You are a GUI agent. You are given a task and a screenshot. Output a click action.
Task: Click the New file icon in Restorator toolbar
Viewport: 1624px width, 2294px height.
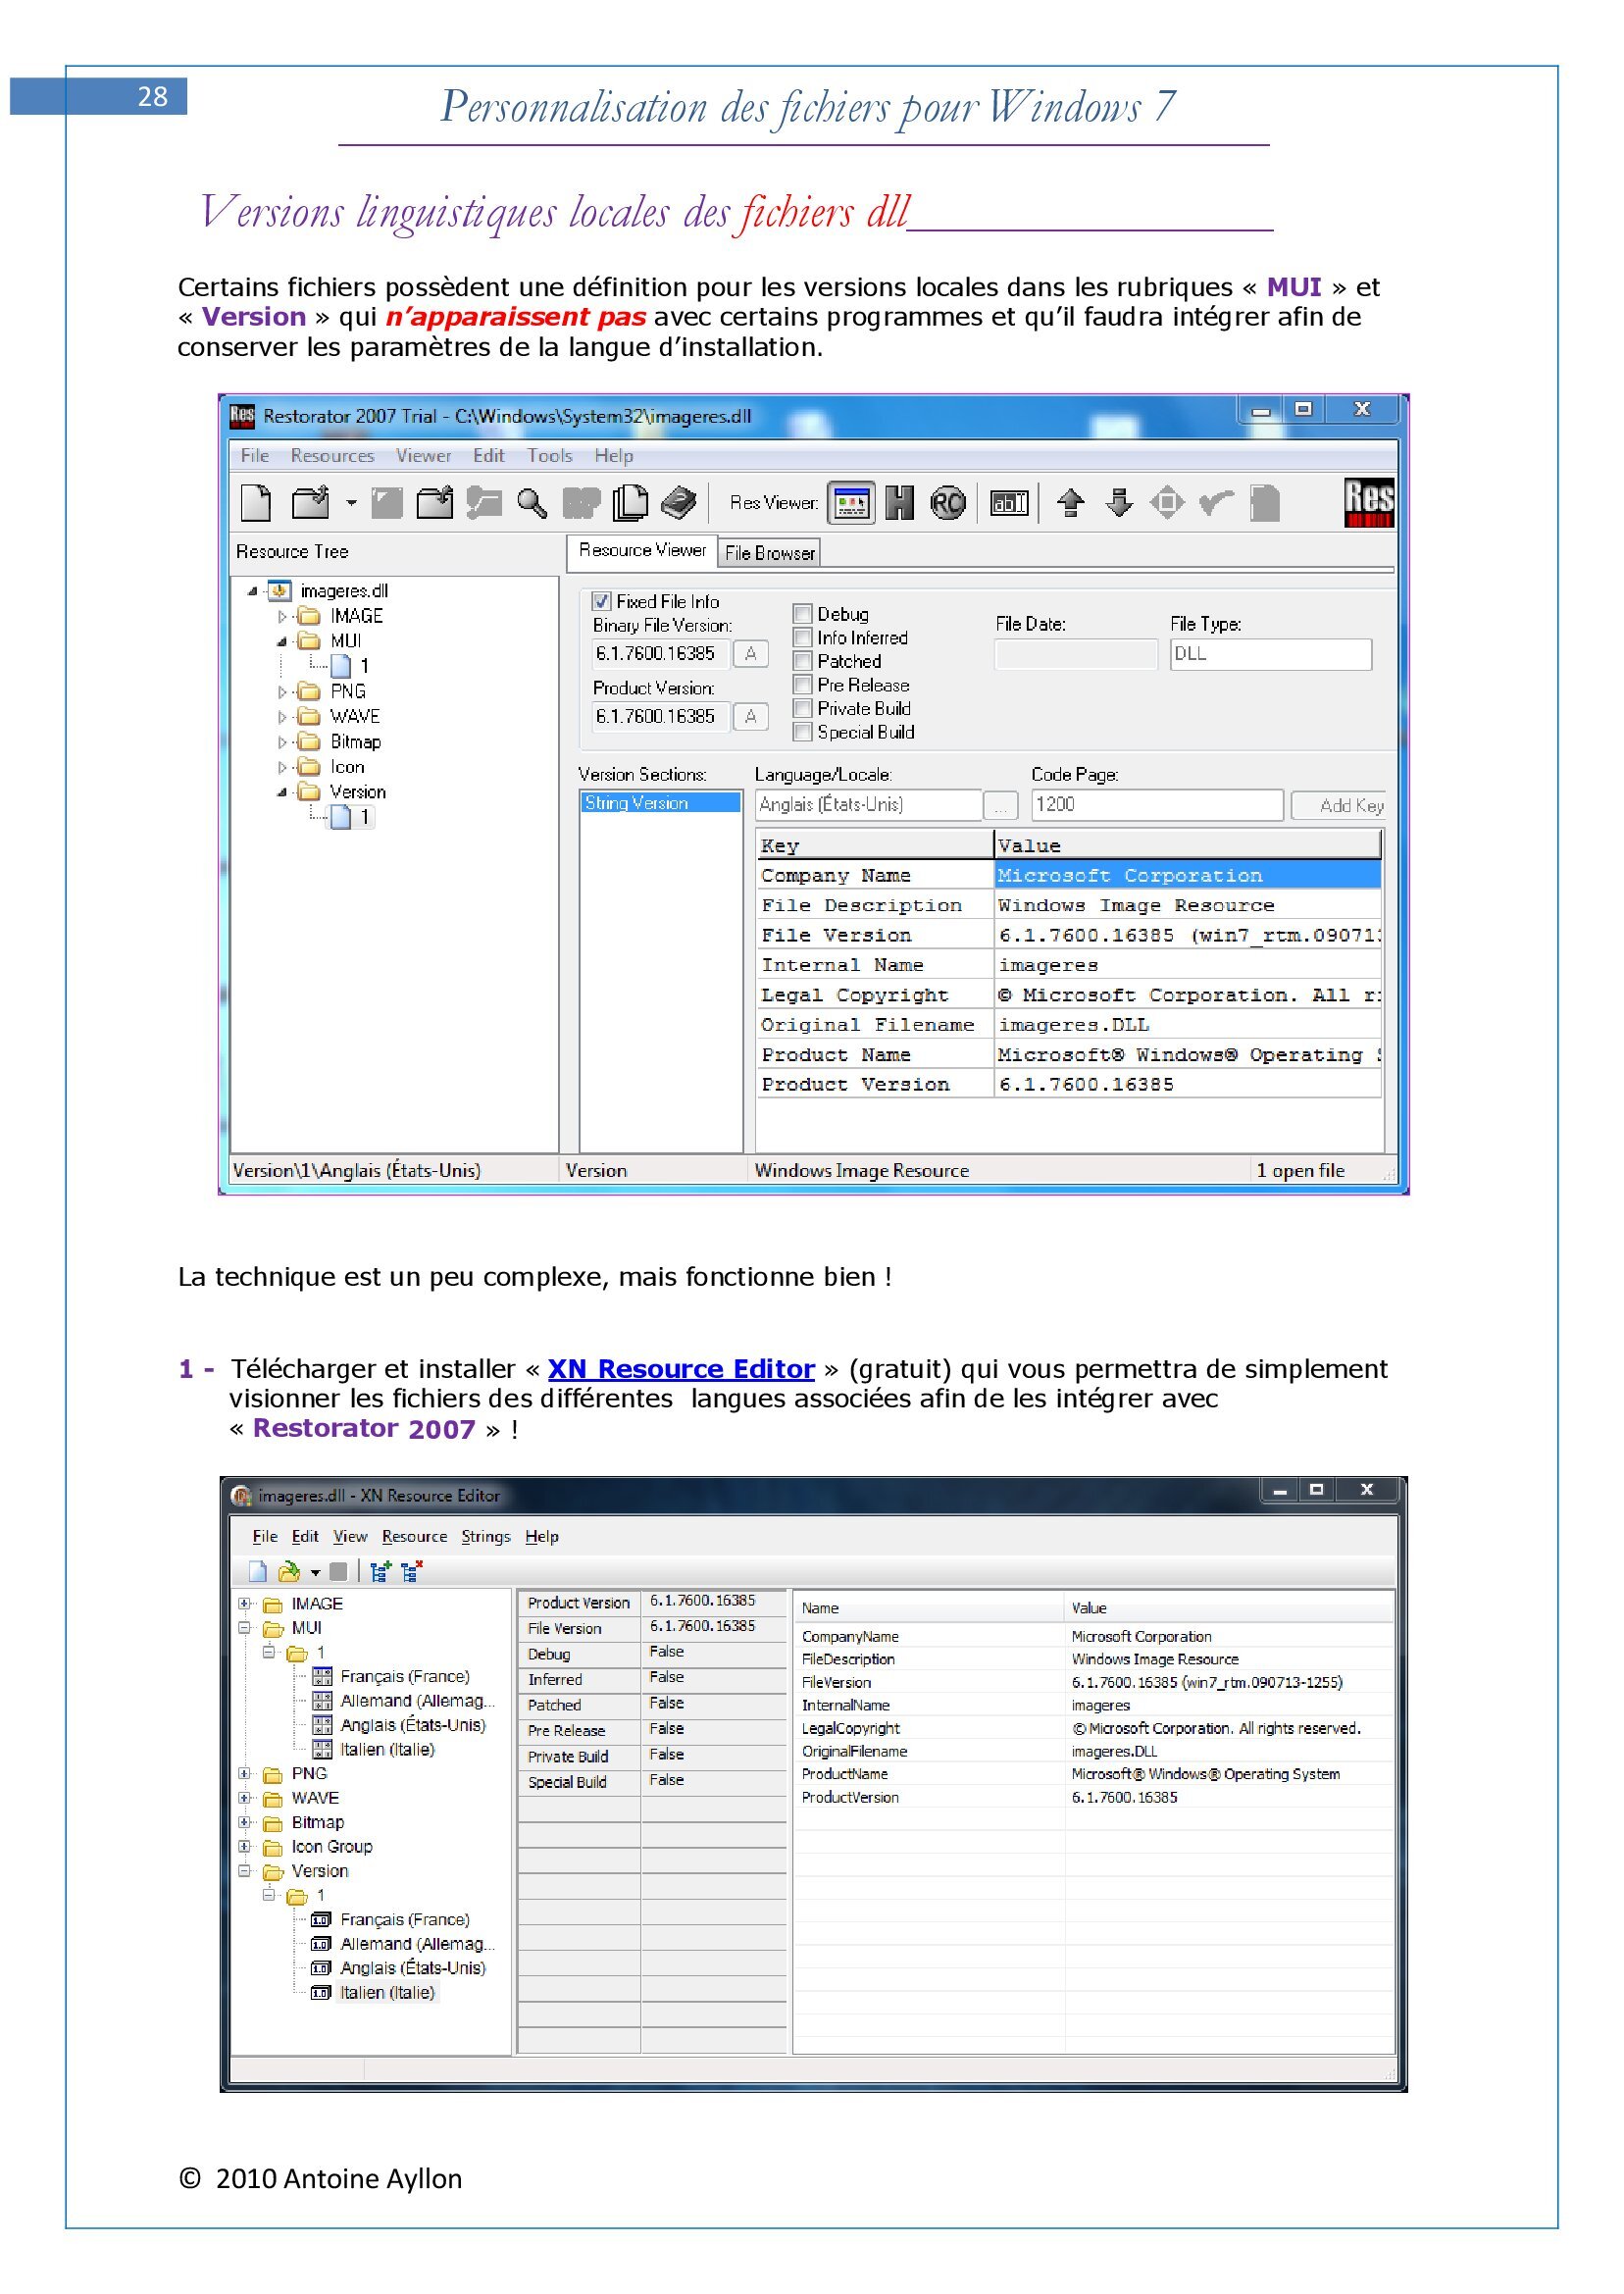pos(256,502)
